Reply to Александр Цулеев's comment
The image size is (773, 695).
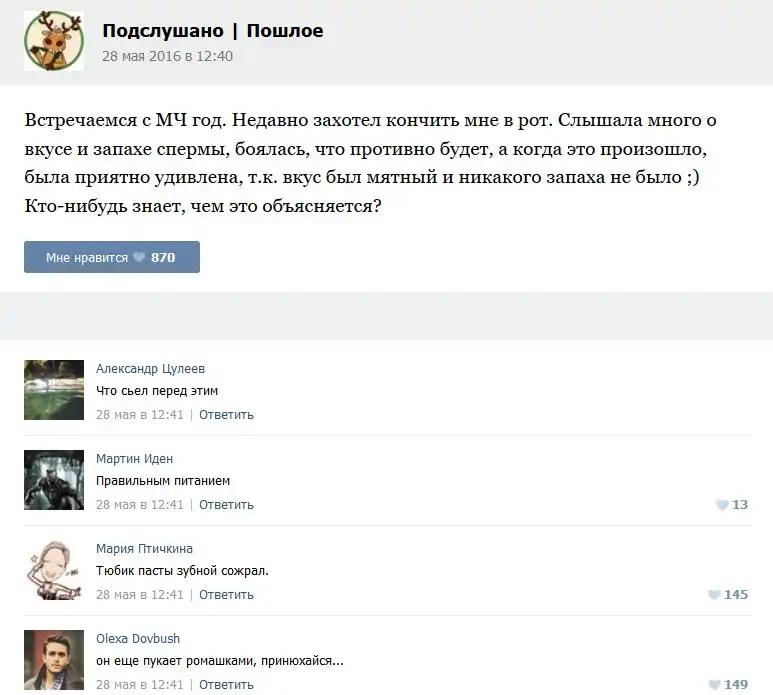point(226,415)
